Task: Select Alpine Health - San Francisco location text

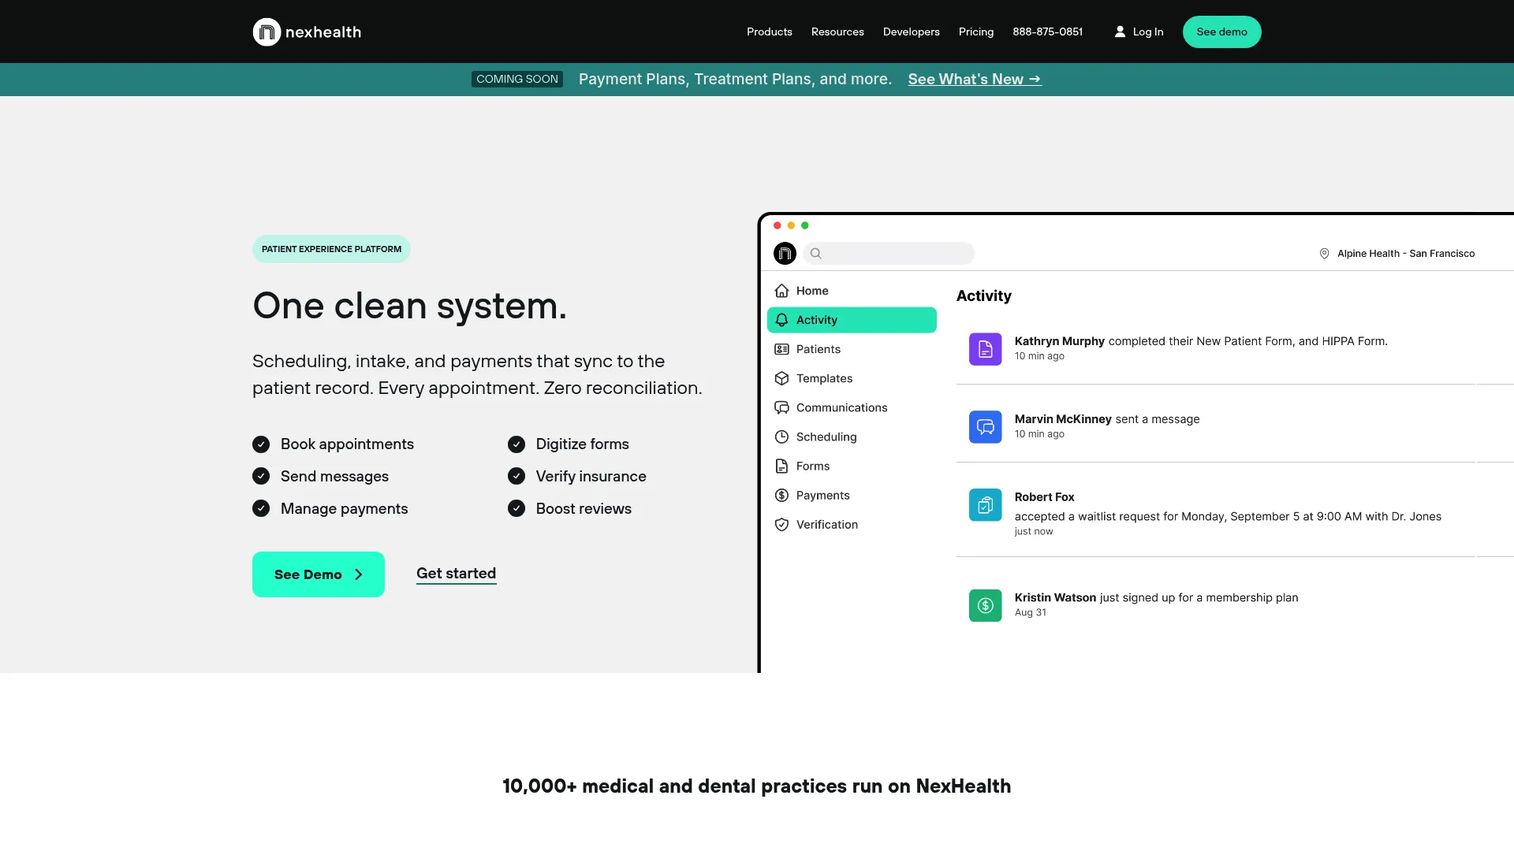Action: pos(1406,254)
